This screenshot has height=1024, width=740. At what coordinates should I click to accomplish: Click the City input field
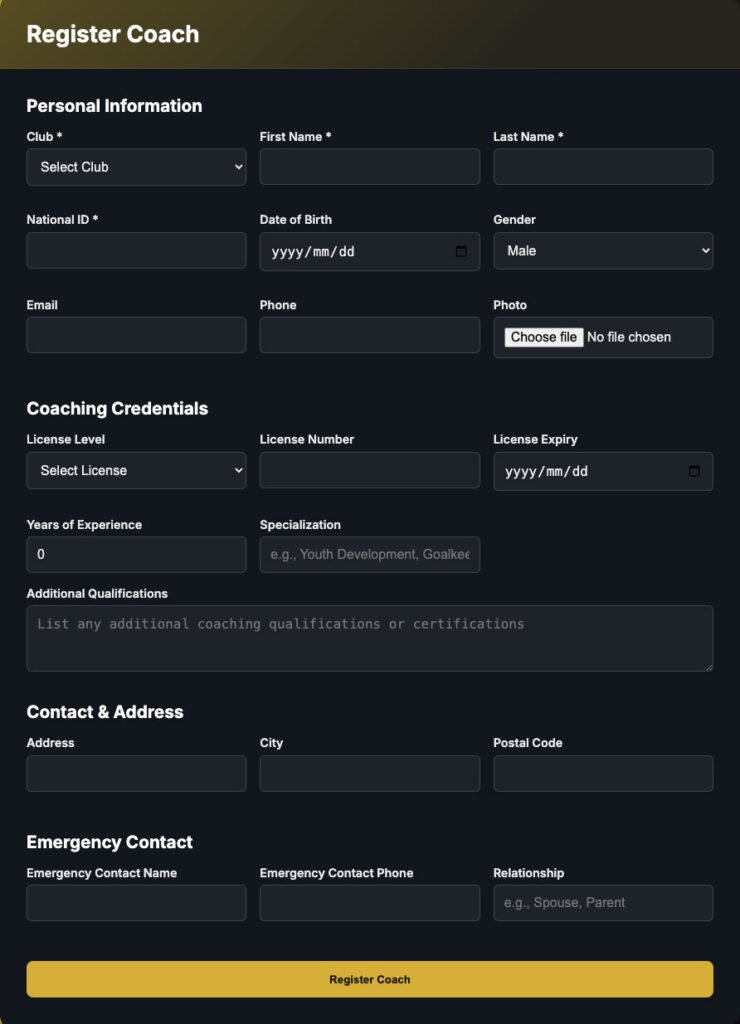tap(370, 773)
